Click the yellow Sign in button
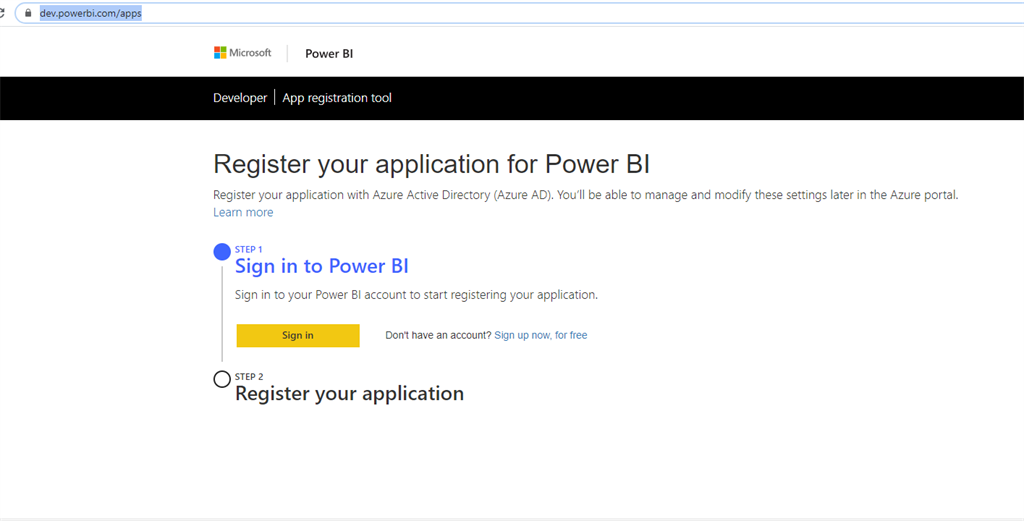Screen dimensions: 1024x521 (x=298, y=336)
